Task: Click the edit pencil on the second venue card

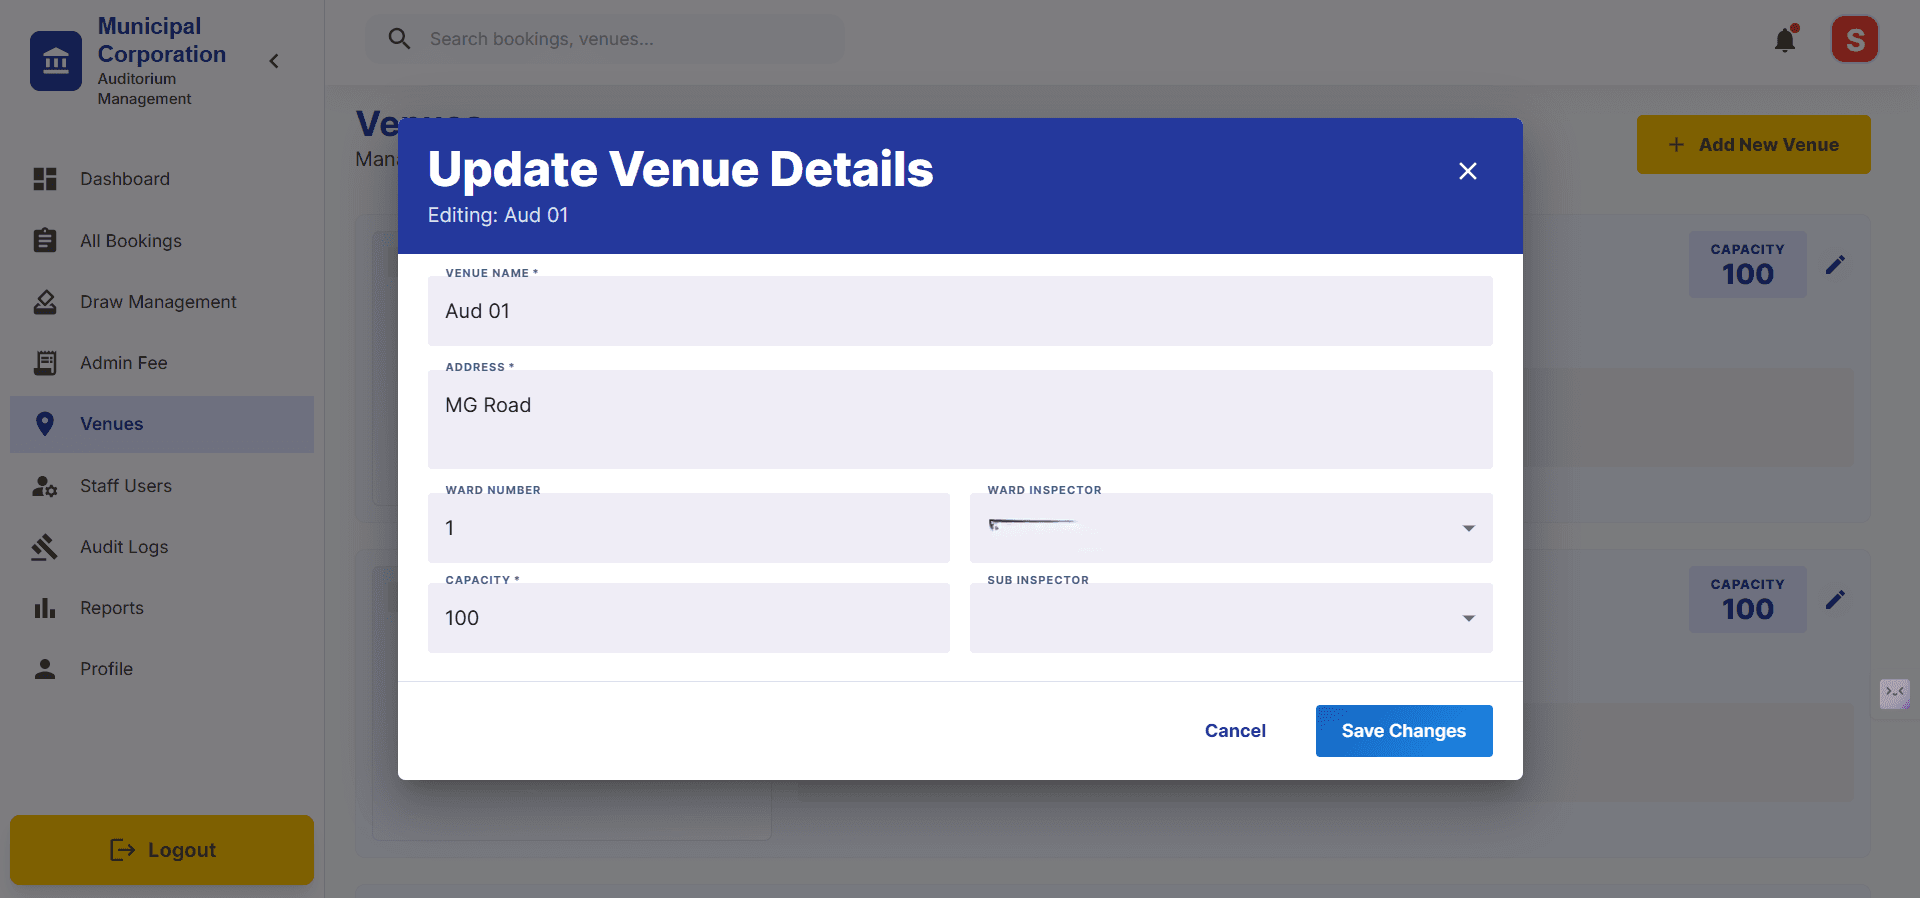Action: [x=1835, y=600]
